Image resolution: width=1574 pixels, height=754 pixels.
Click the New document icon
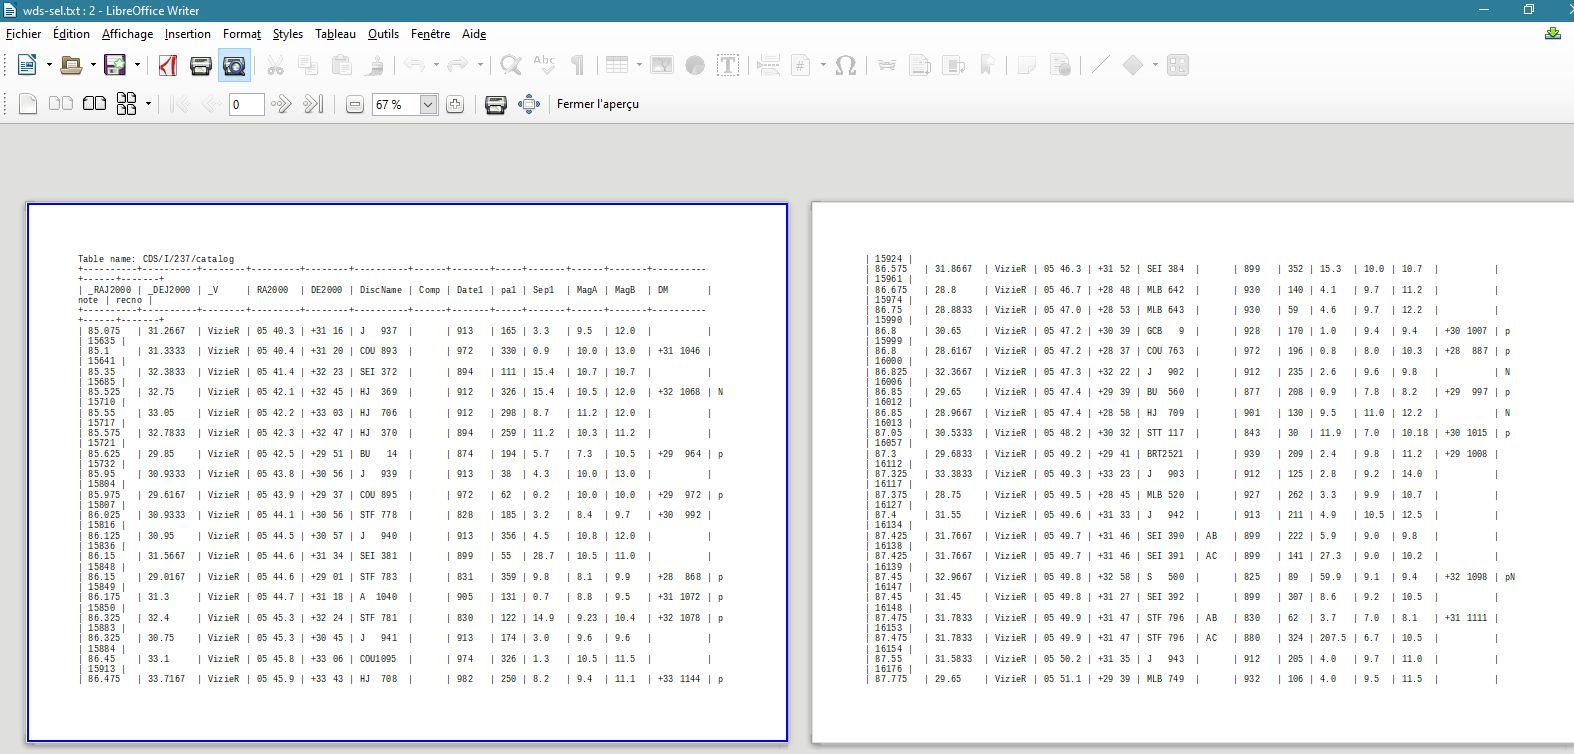27,66
